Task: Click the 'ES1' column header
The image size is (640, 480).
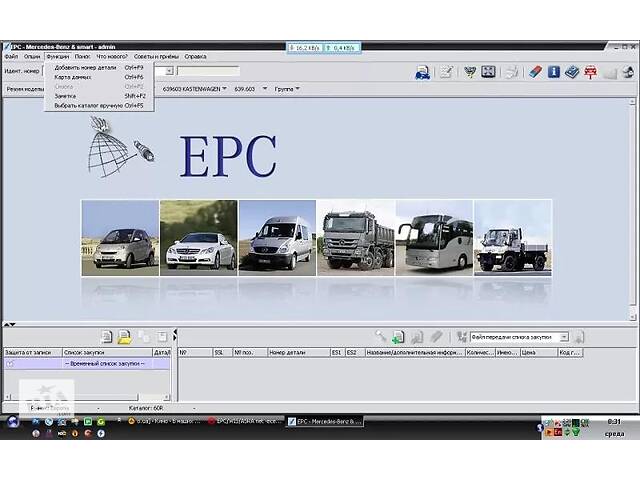Action: [x=338, y=352]
